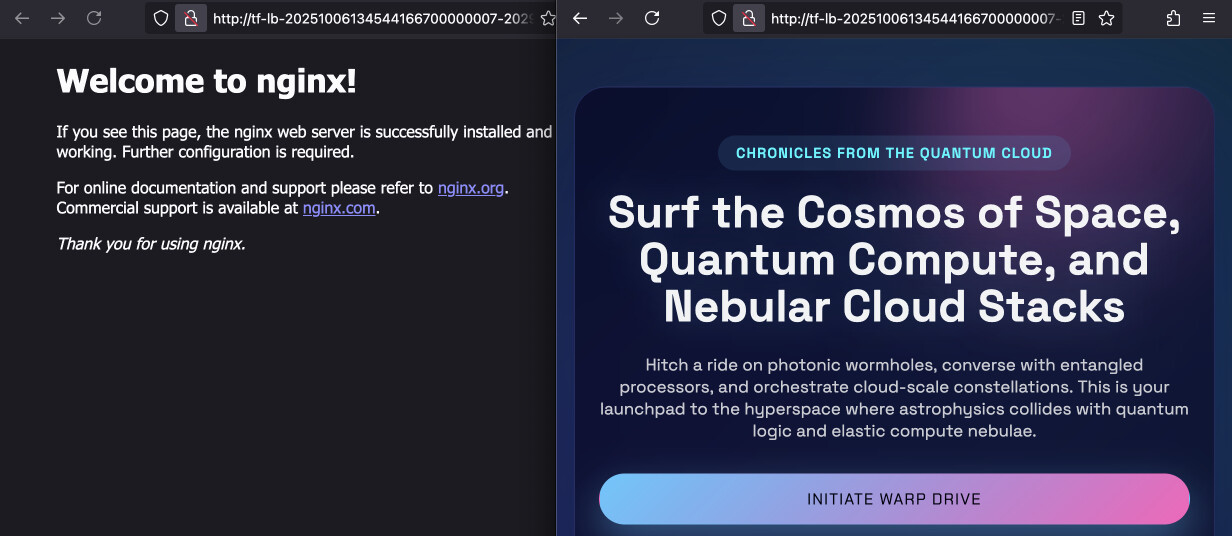Reload the nginx welcome page in left window
The image size is (1232, 536).
tap(94, 18)
